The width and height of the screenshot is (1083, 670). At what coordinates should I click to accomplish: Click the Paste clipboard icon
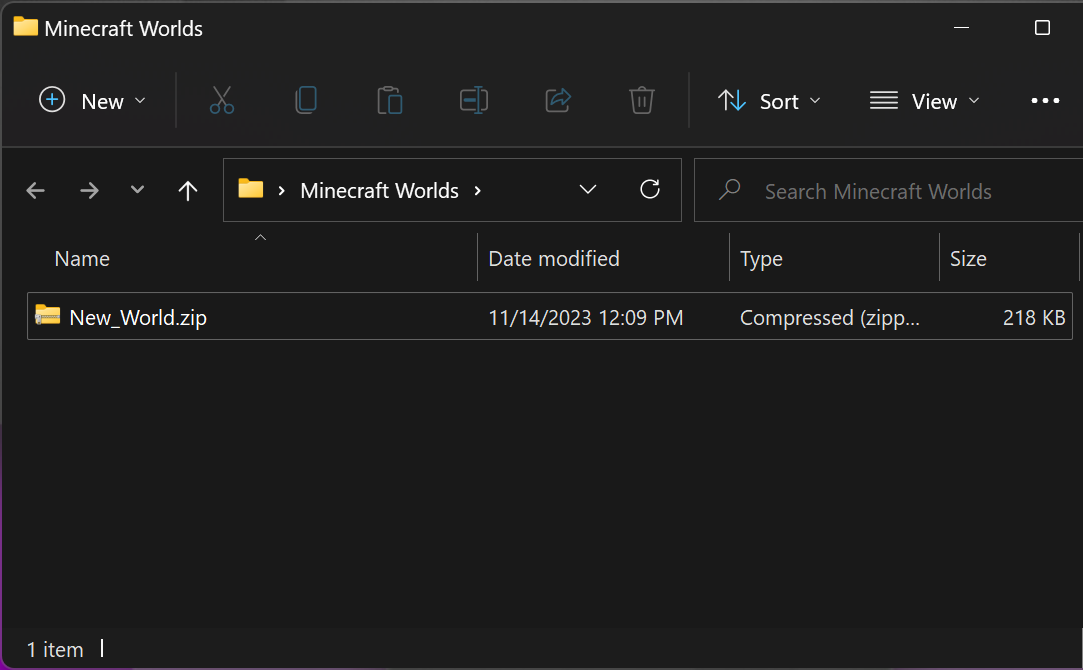point(390,101)
